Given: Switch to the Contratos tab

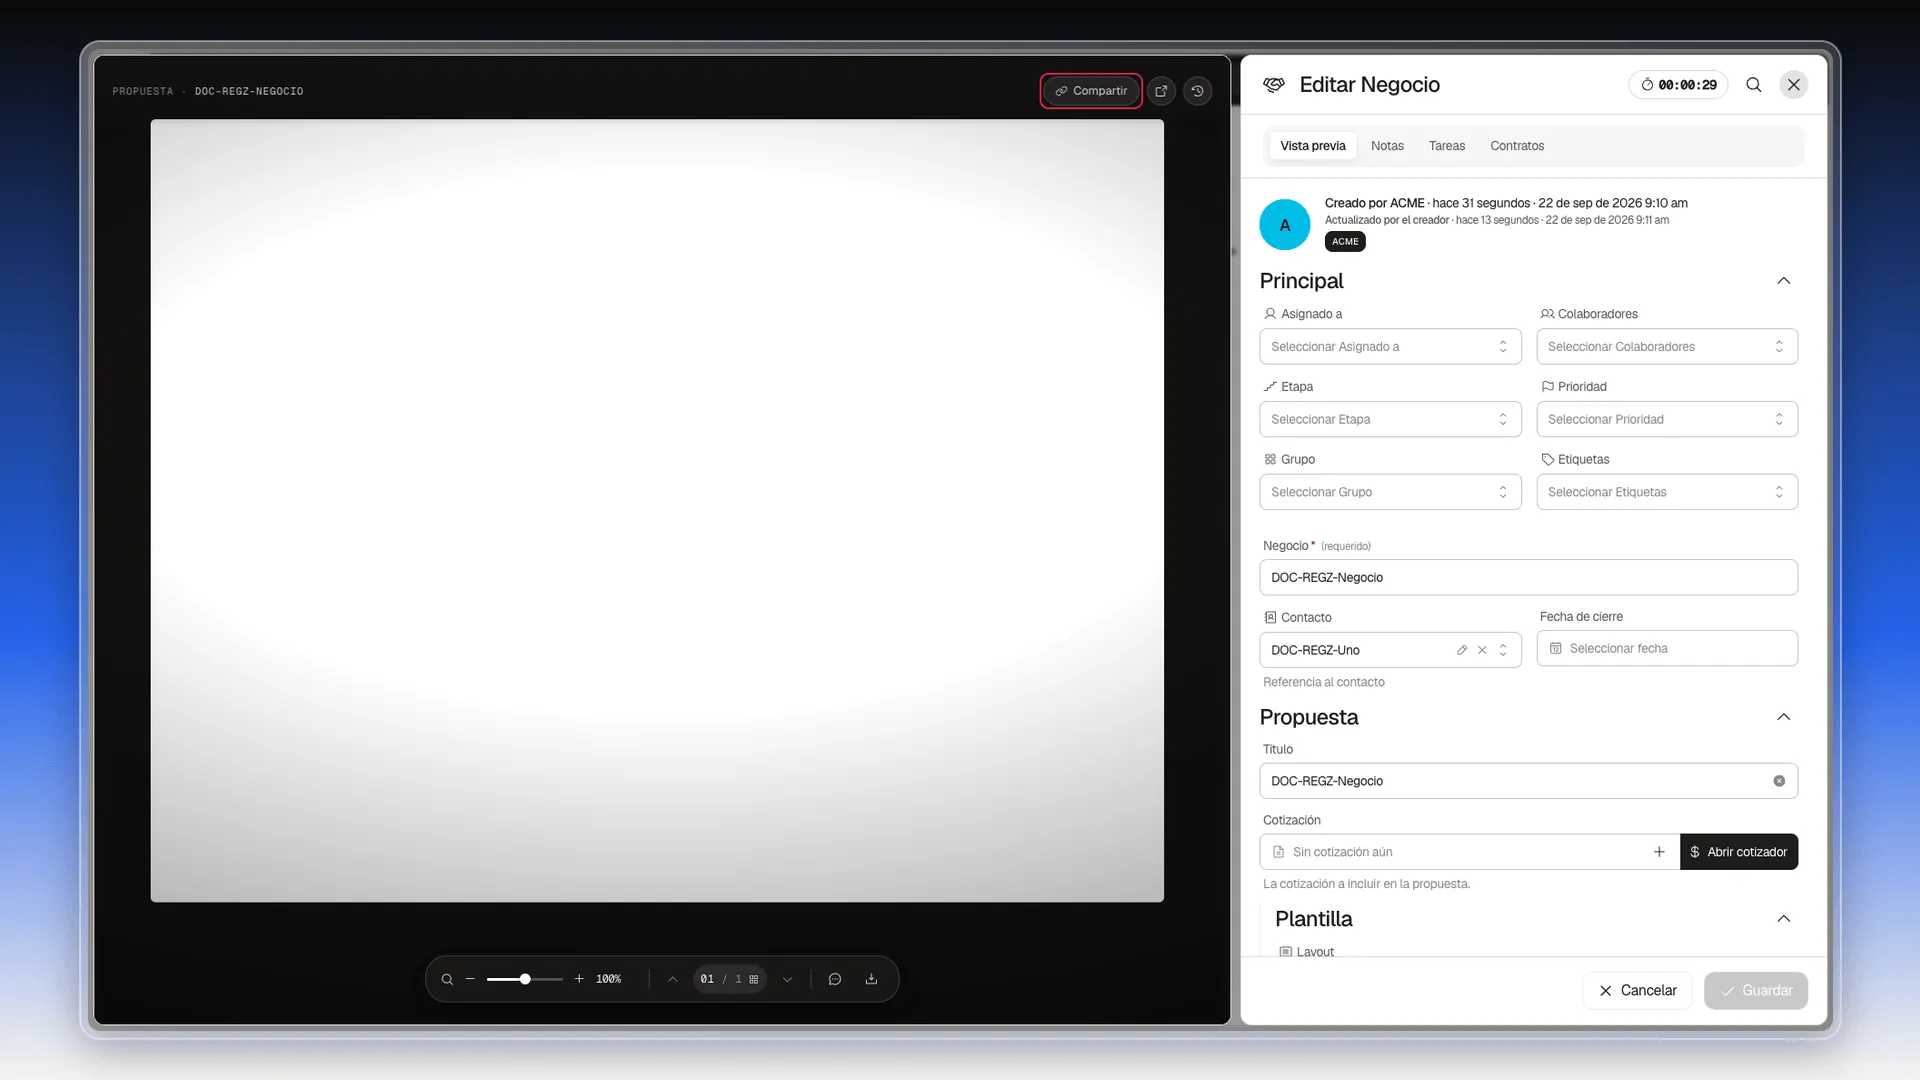Looking at the screenshot, I should point(1517,146).
